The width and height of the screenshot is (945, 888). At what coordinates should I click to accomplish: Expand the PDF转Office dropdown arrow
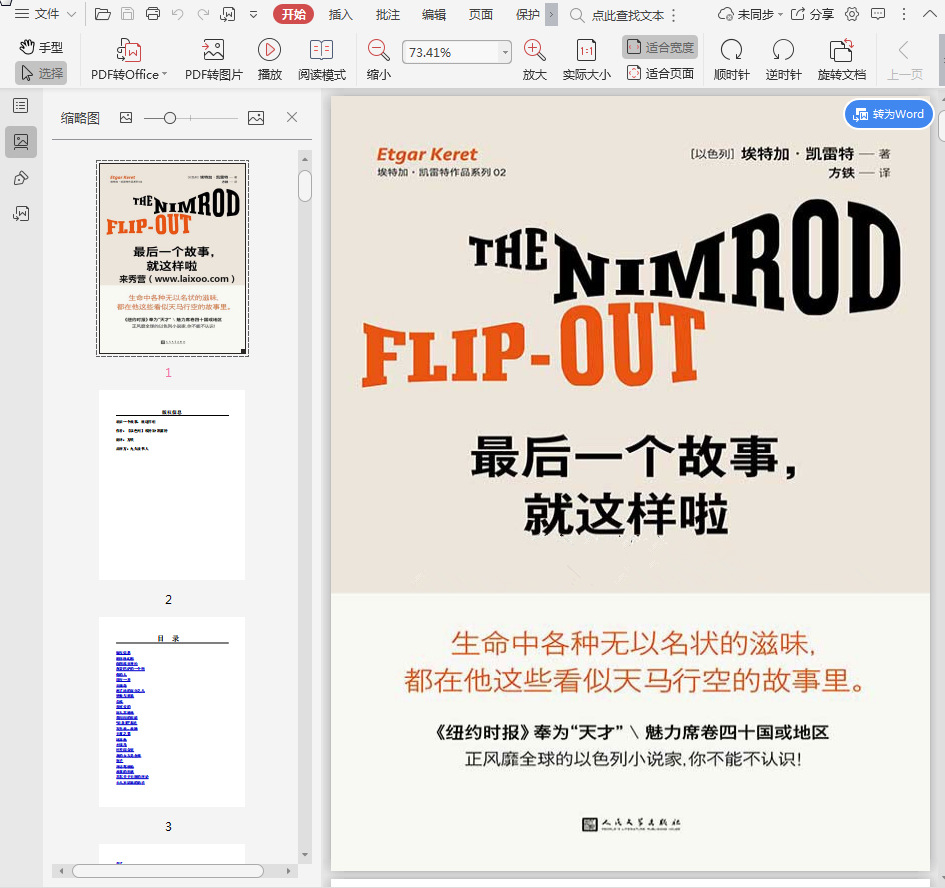pos(165,74)
